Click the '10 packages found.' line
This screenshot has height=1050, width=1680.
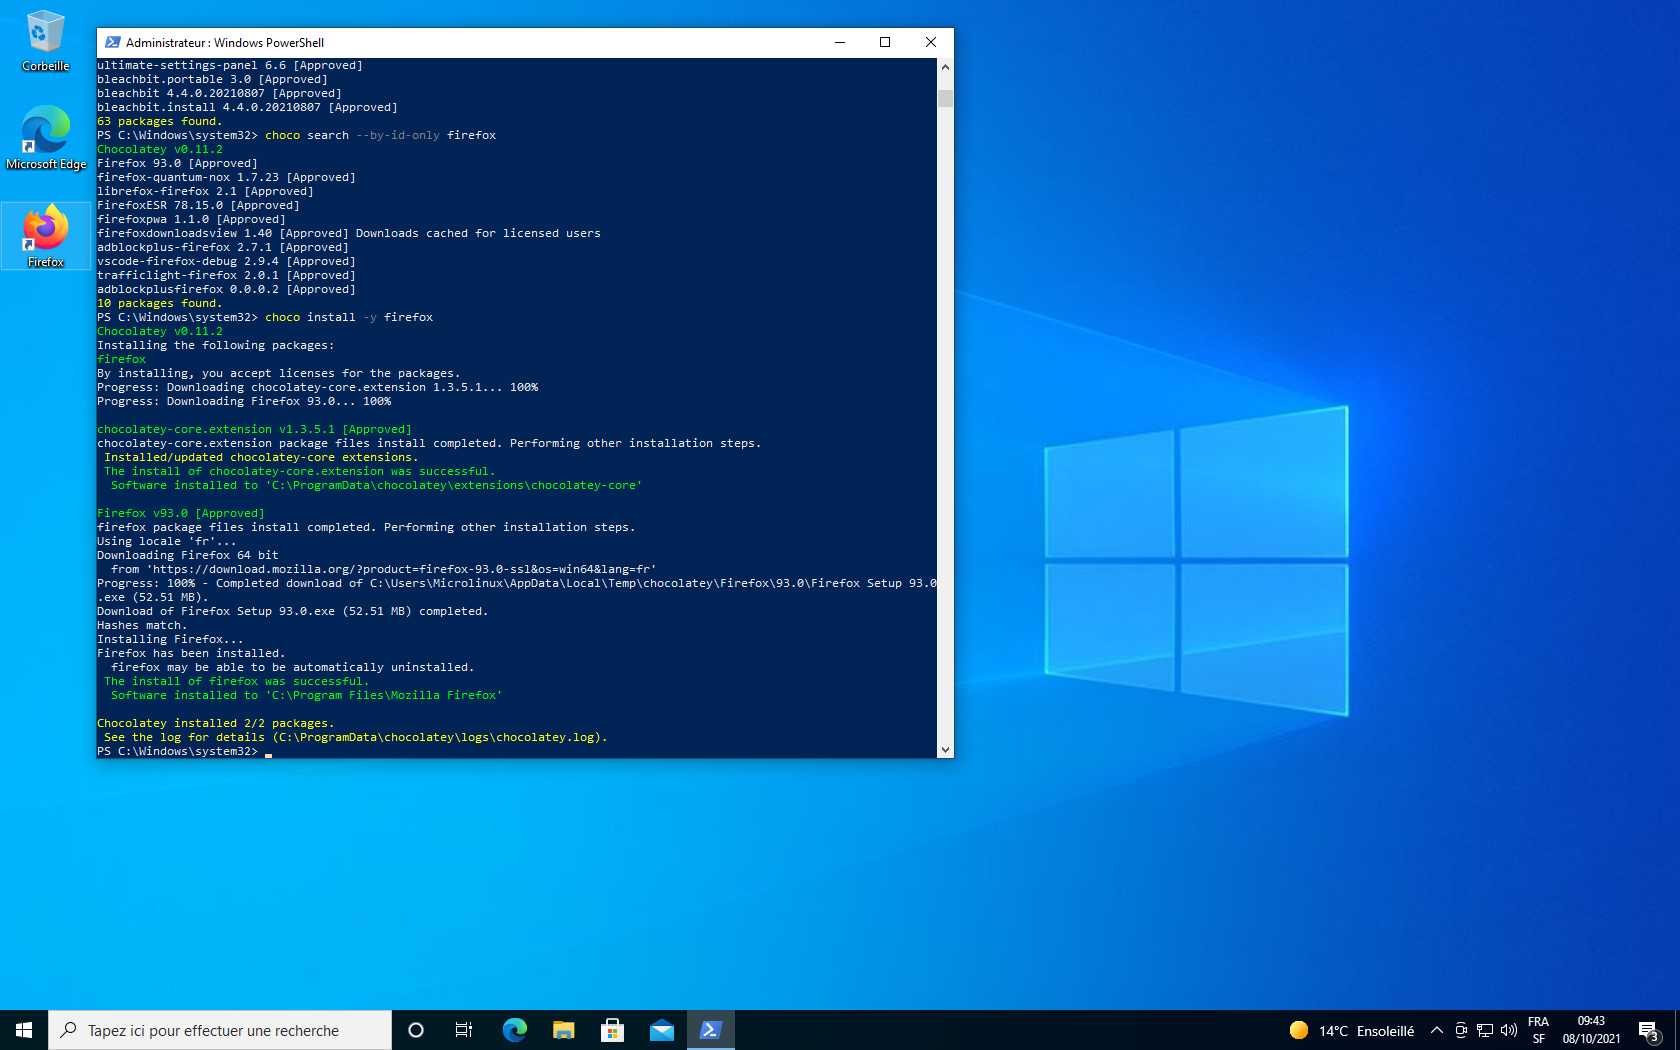[x=160, y=303]
